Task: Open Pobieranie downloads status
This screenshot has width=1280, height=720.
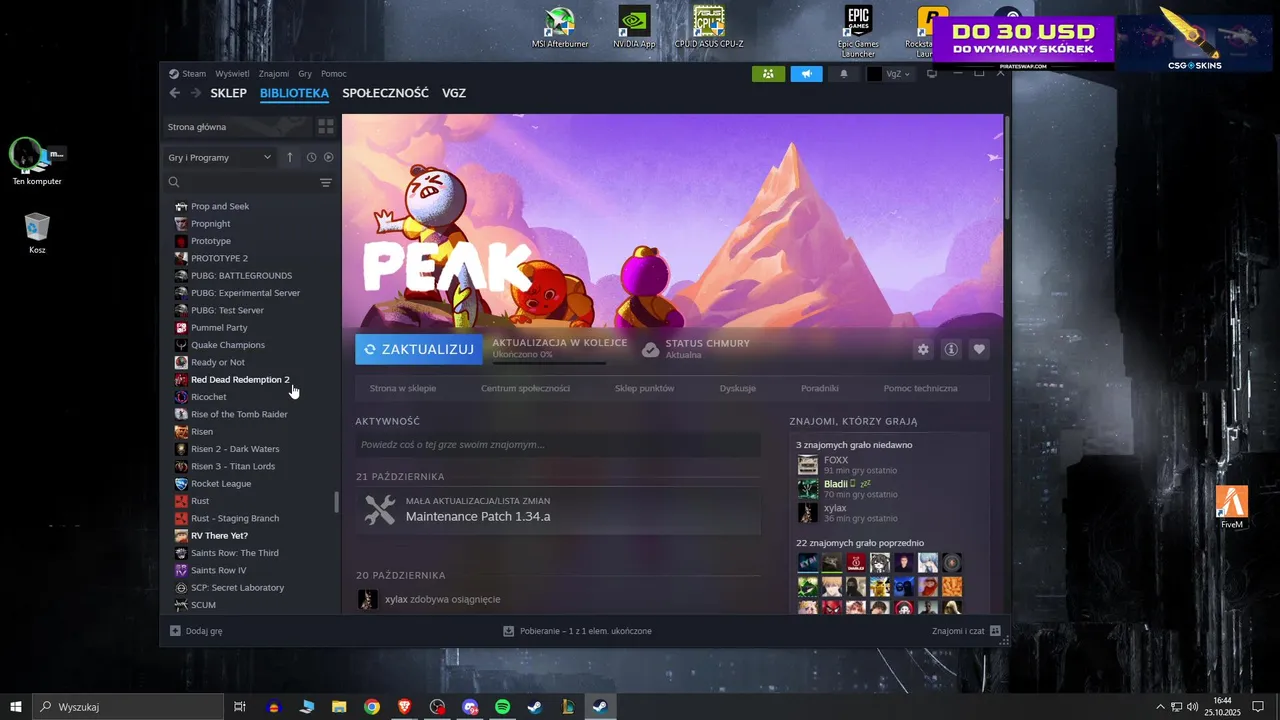Action: 577,631
